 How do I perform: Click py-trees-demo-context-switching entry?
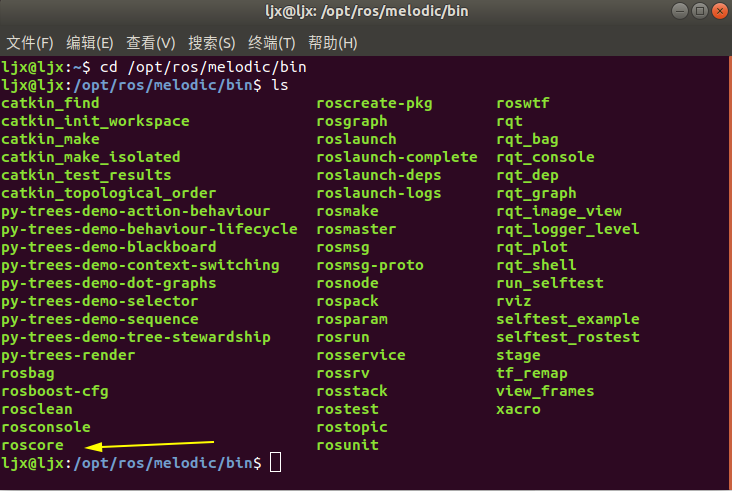pos(140,265)
